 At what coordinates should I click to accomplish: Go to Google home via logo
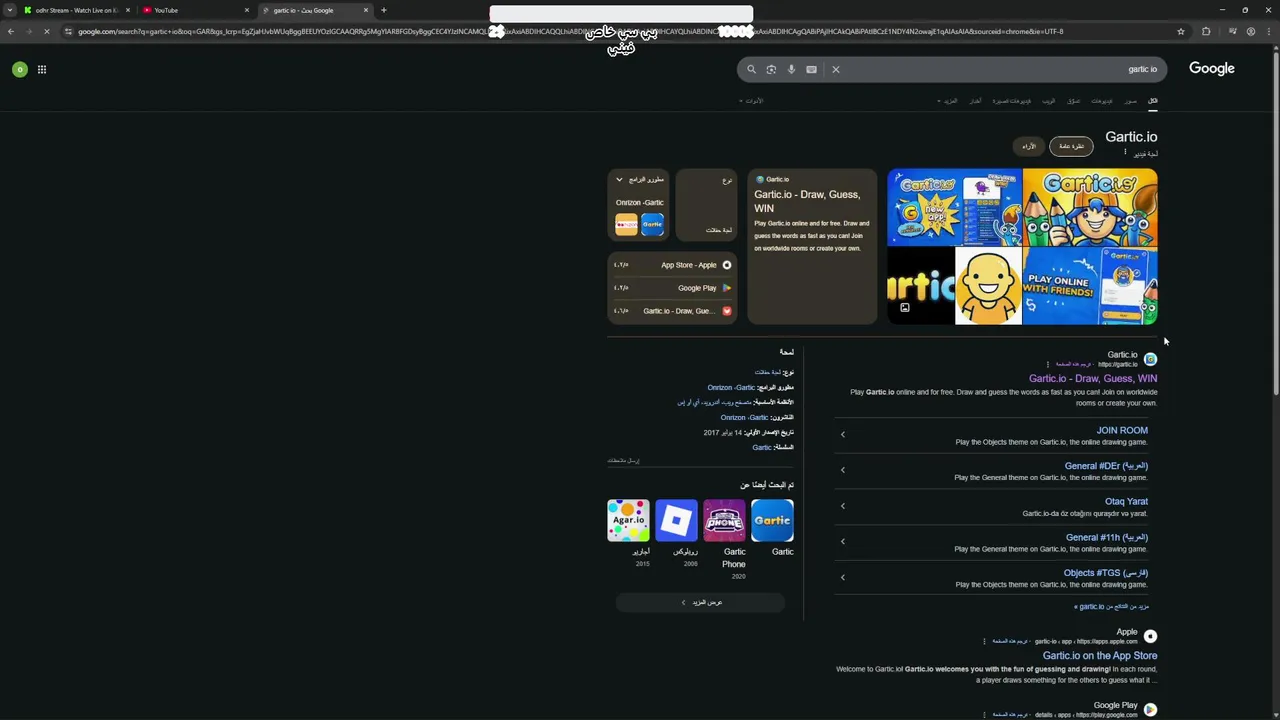(x=1212, y=68)
